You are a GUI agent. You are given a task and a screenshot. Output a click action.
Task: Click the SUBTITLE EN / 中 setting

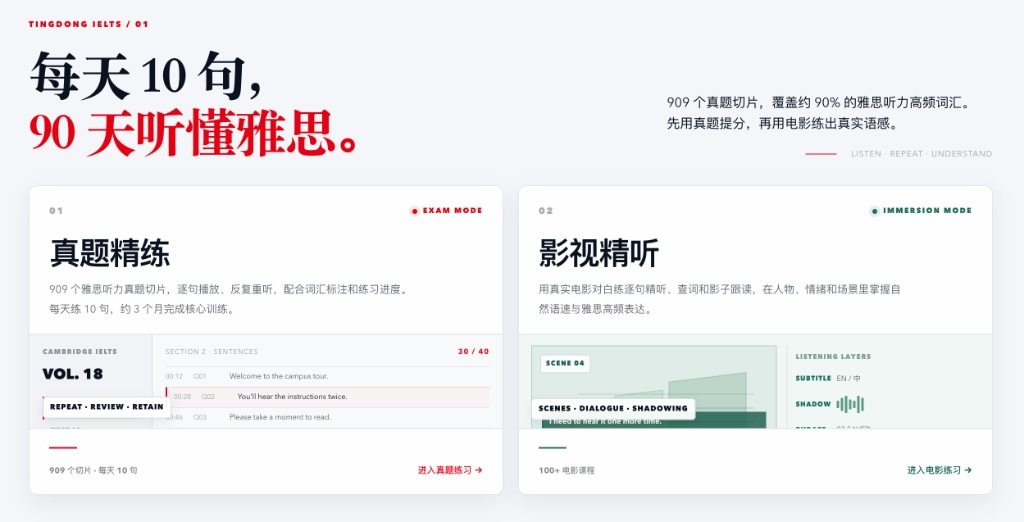point(827,378)
